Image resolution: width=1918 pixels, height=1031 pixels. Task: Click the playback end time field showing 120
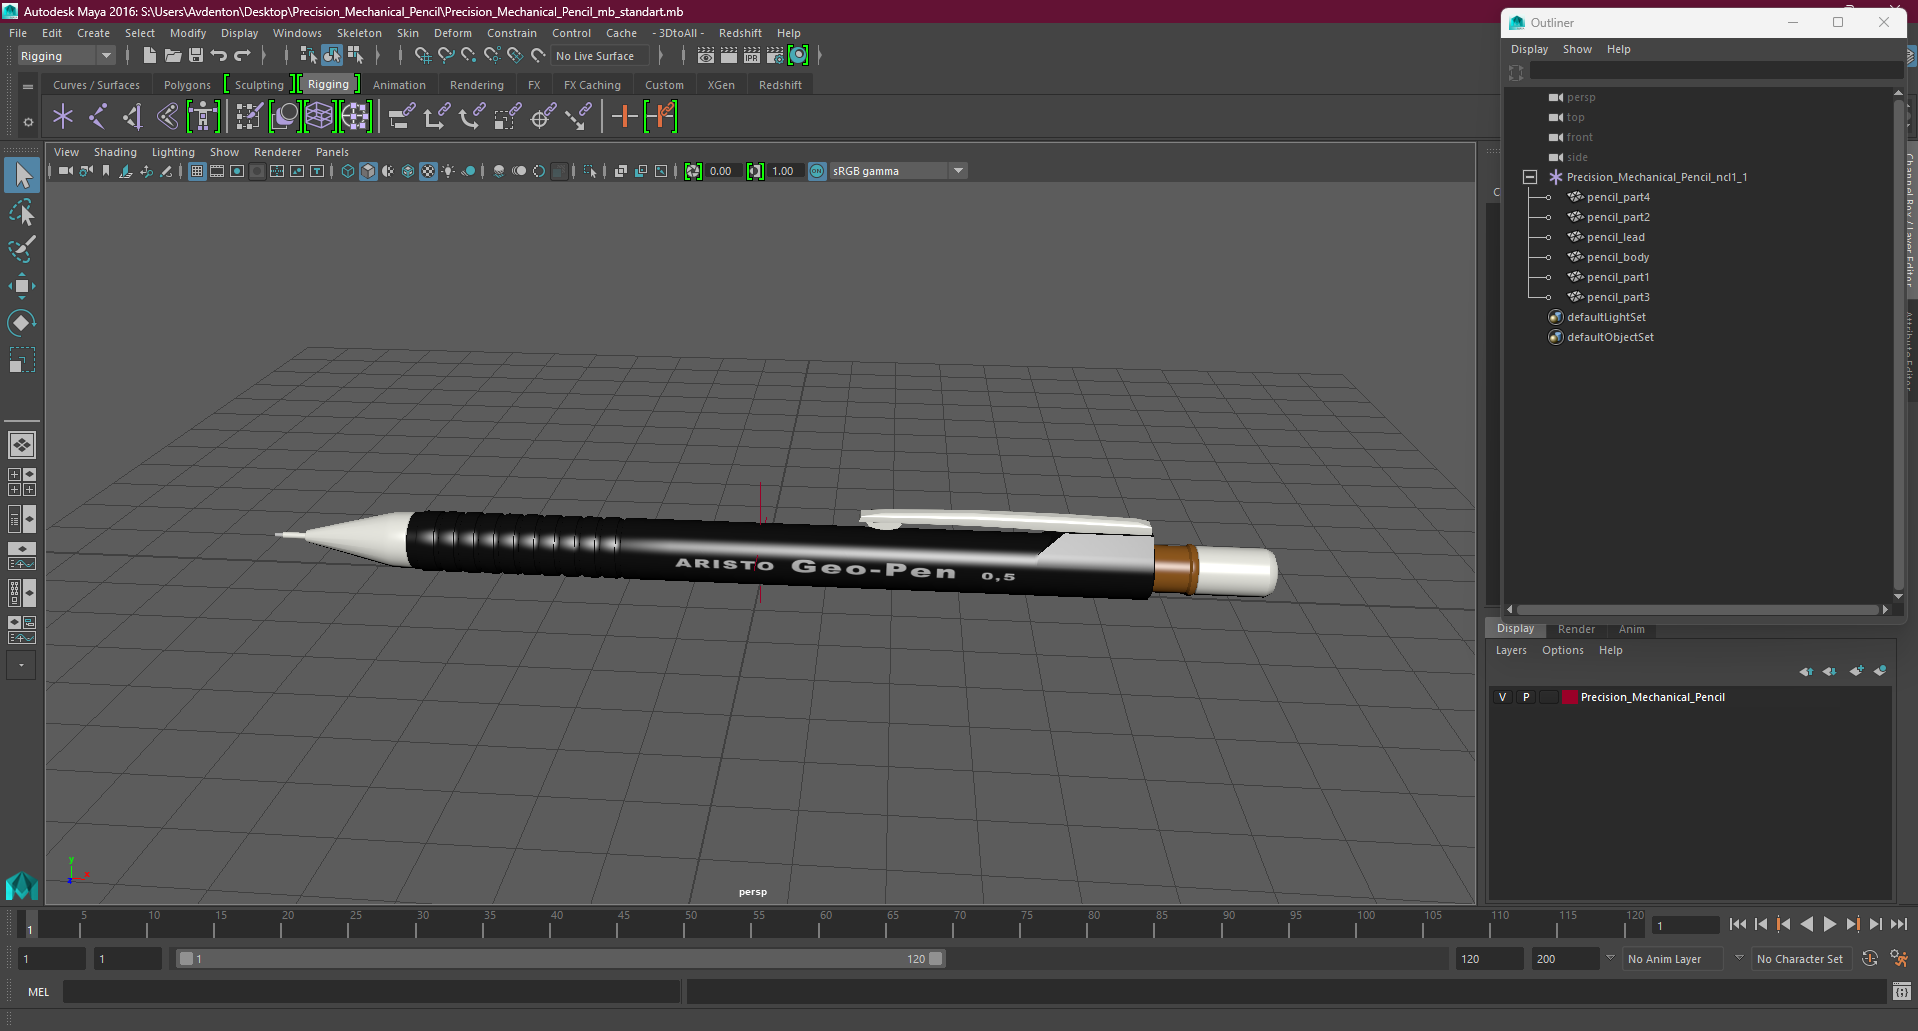pos(1488,959)
